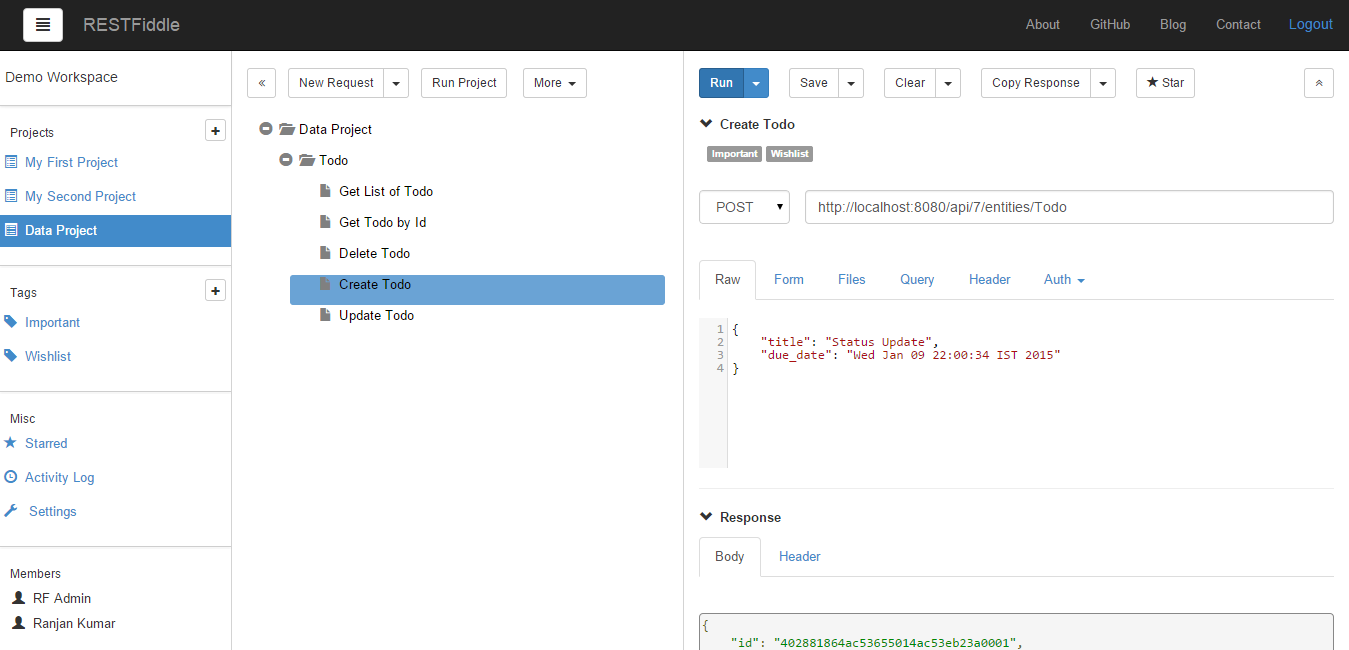Click the Save button
Image resolution: width=1349 pixels, height=650 pixels.
(x=814, y=83)
